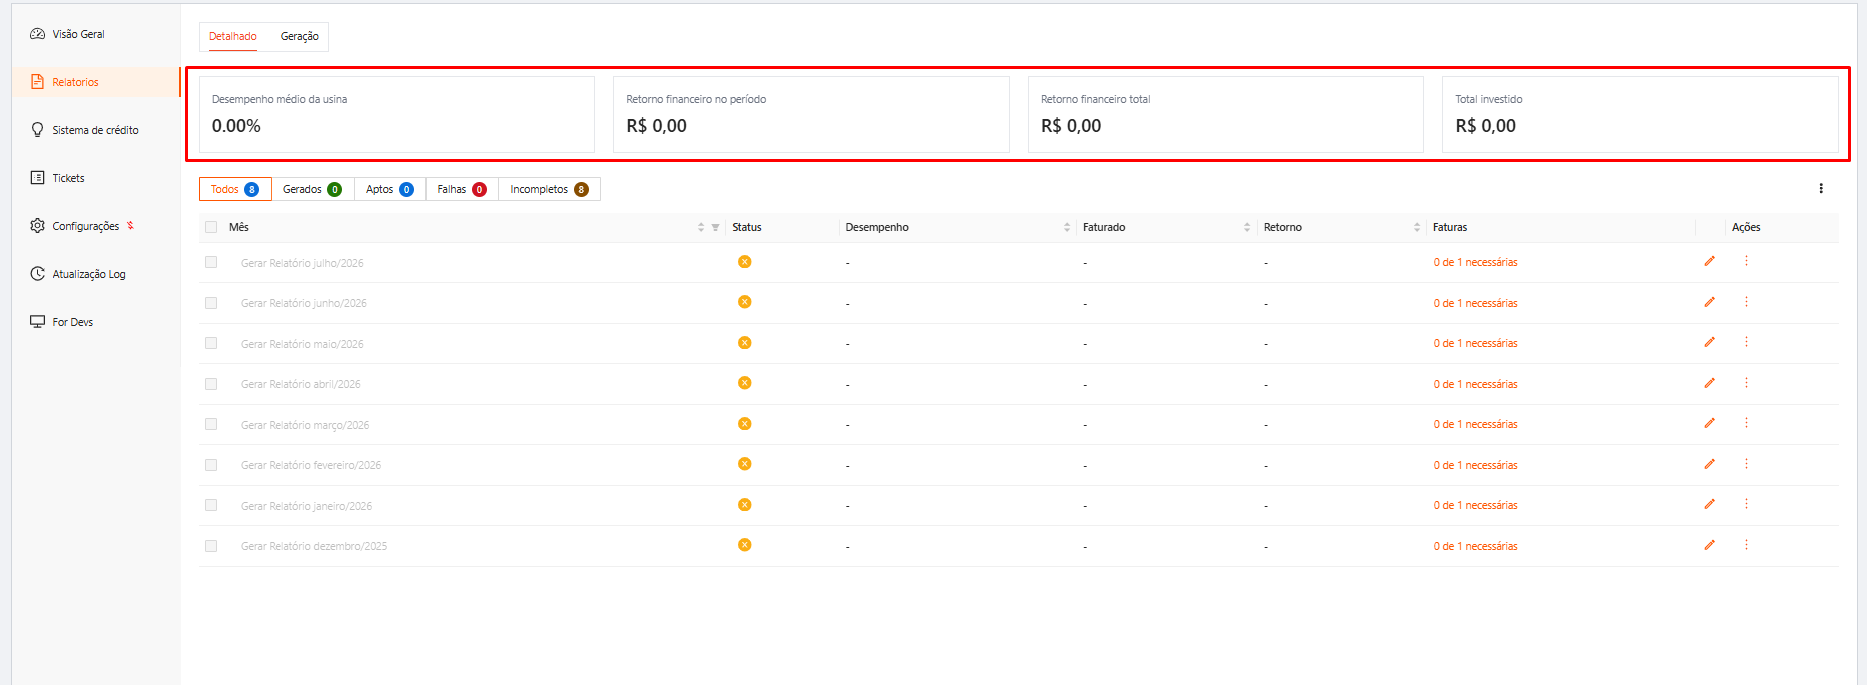Open the Tickets sidebar icon
The height and width of the screenshot is (685, 1867).
pyautogui.click(x=37, y=178)
